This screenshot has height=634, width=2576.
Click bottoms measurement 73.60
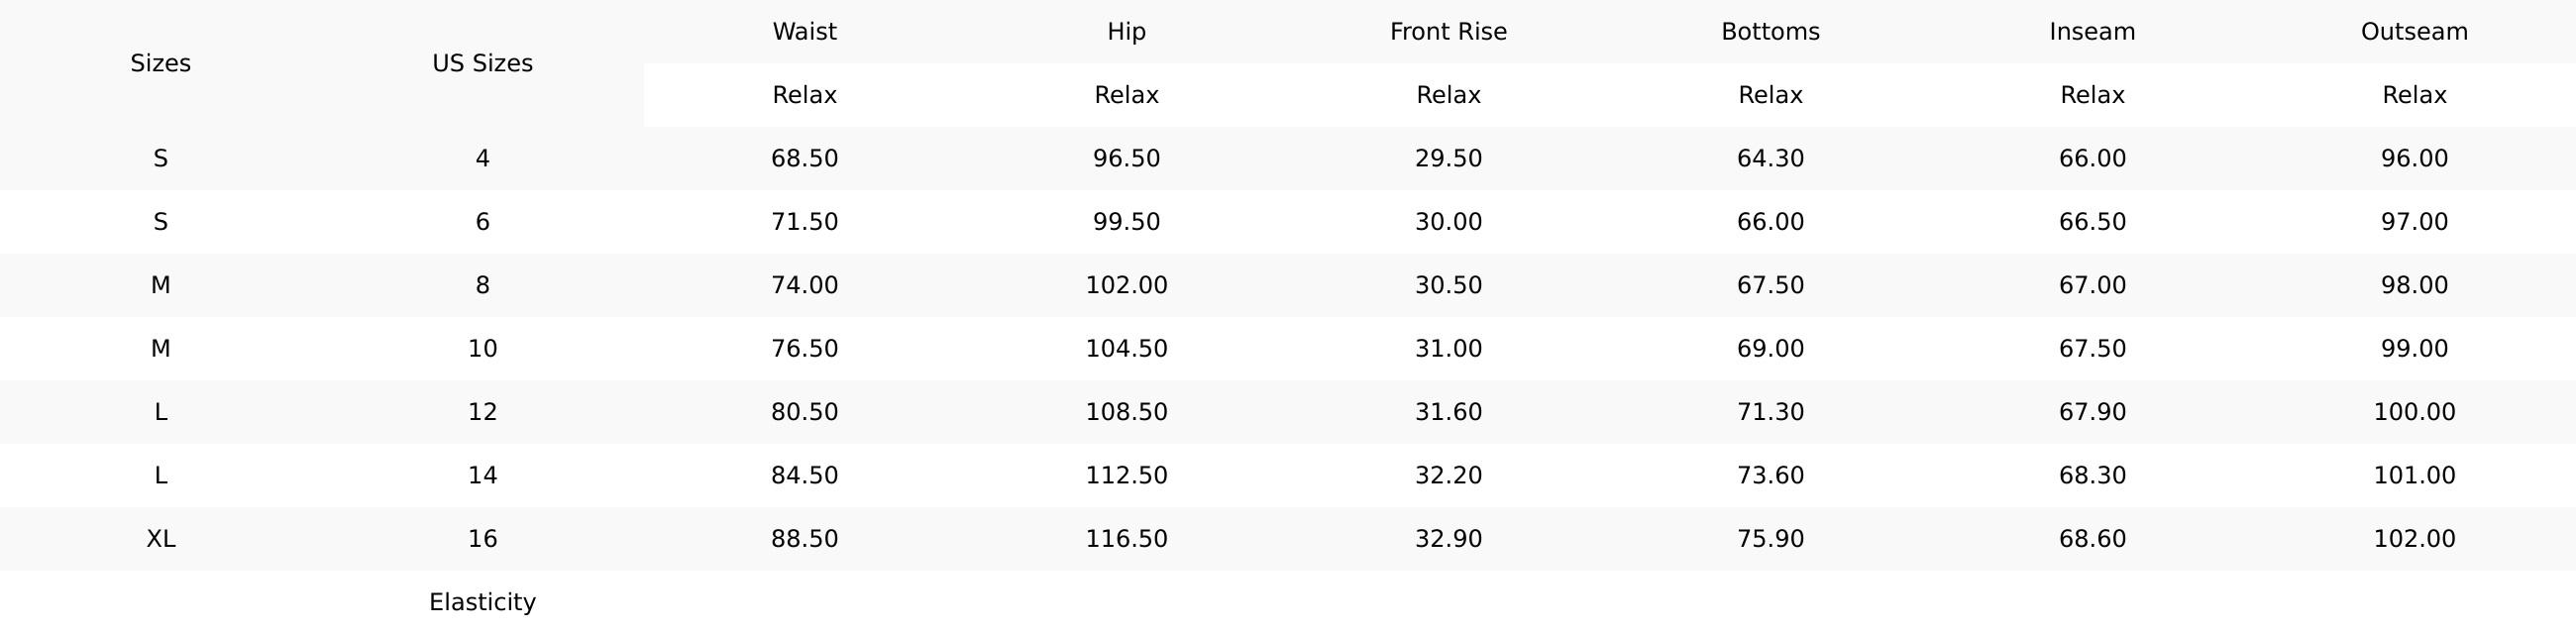tap(1770, 475)
